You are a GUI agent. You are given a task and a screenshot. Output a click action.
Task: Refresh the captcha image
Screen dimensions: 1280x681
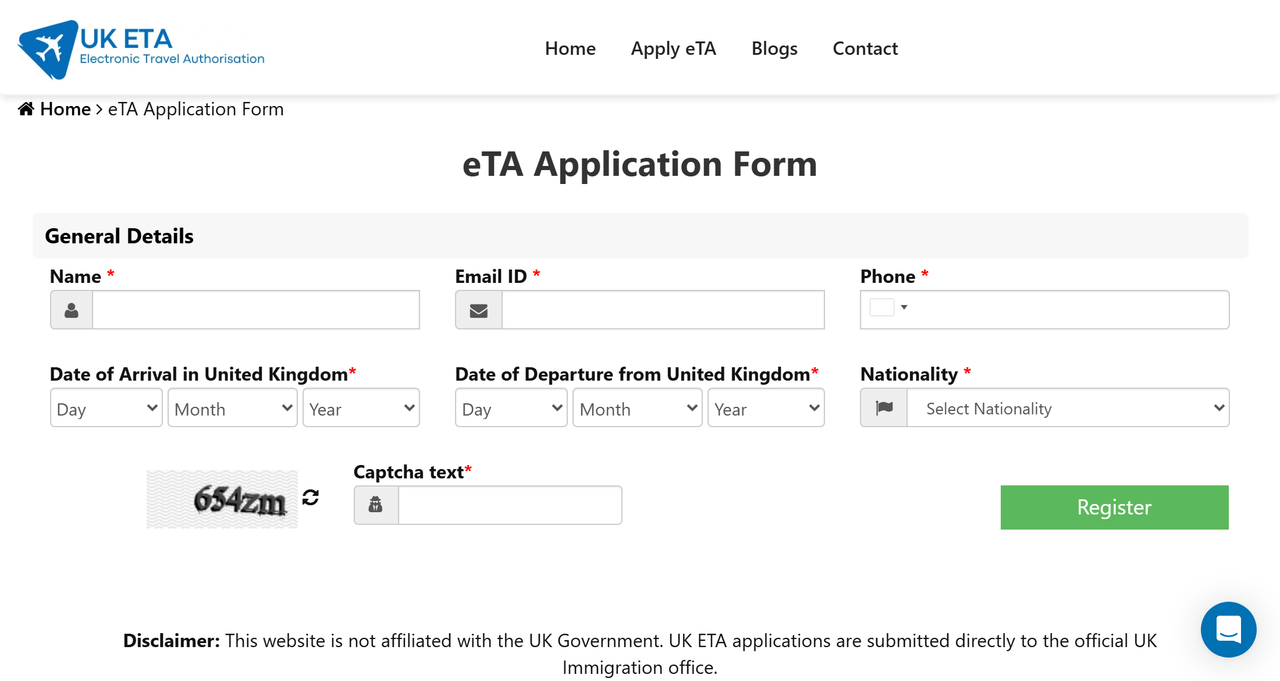[x=311, y=498]
